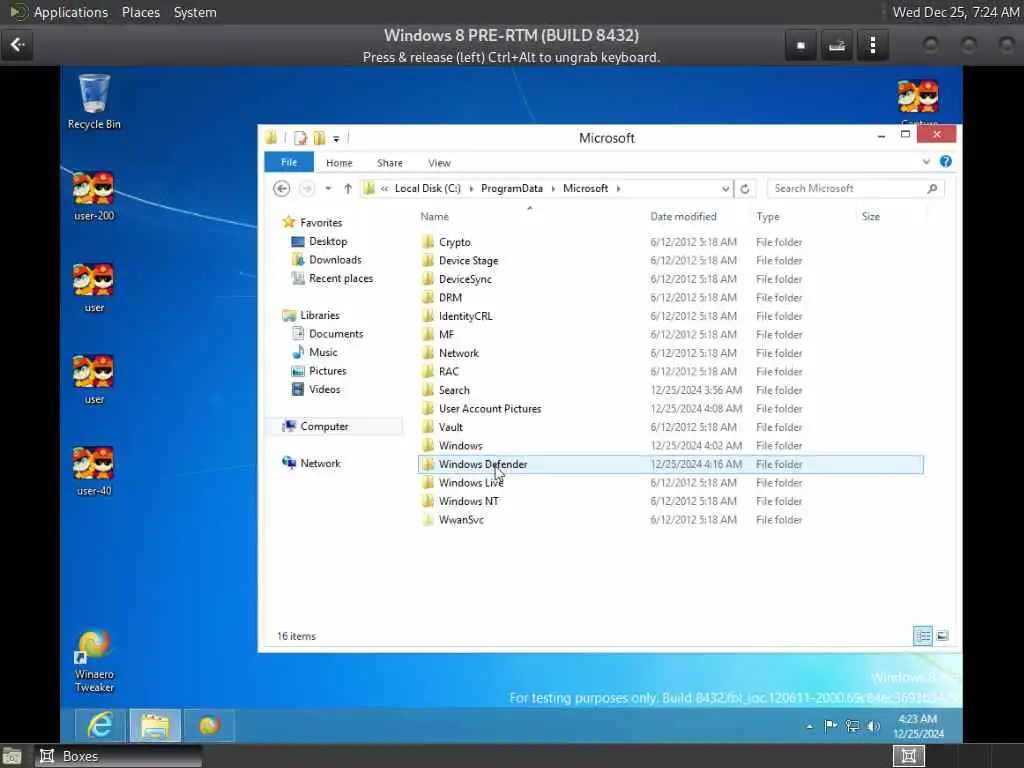This screenshot has width=1024, height=768.
Task: Open Explorer help question mark
Action: pos(945,161)
